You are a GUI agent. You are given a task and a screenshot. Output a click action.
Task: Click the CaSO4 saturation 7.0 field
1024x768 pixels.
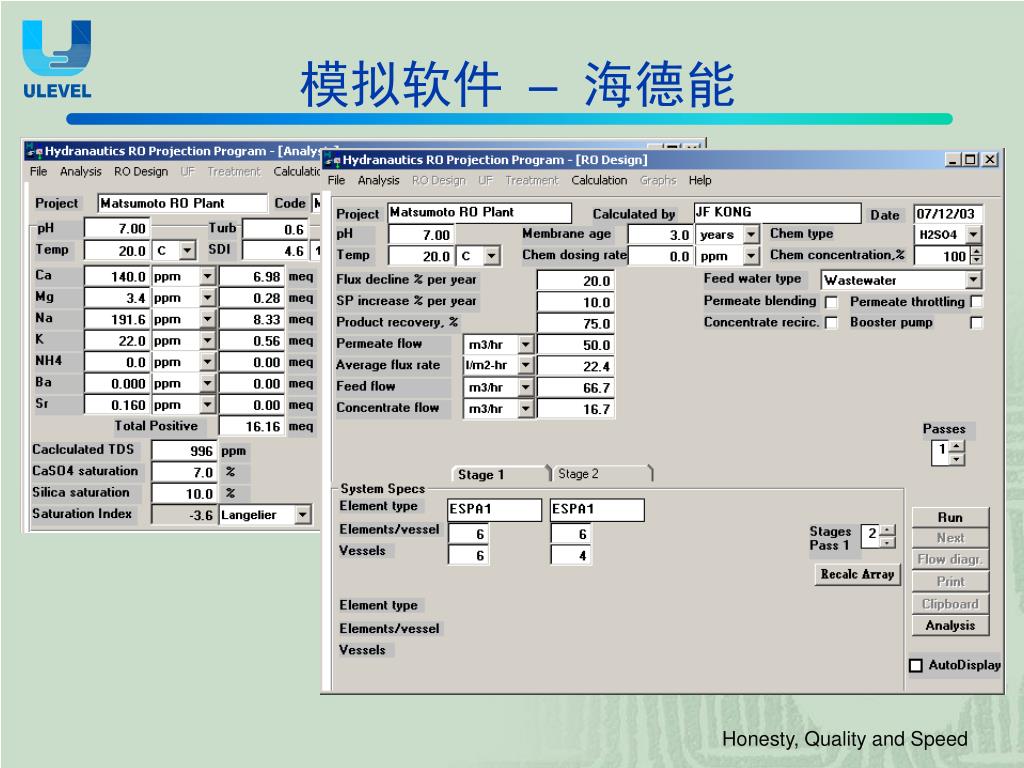pyautogui.click(x=184, y=472)
